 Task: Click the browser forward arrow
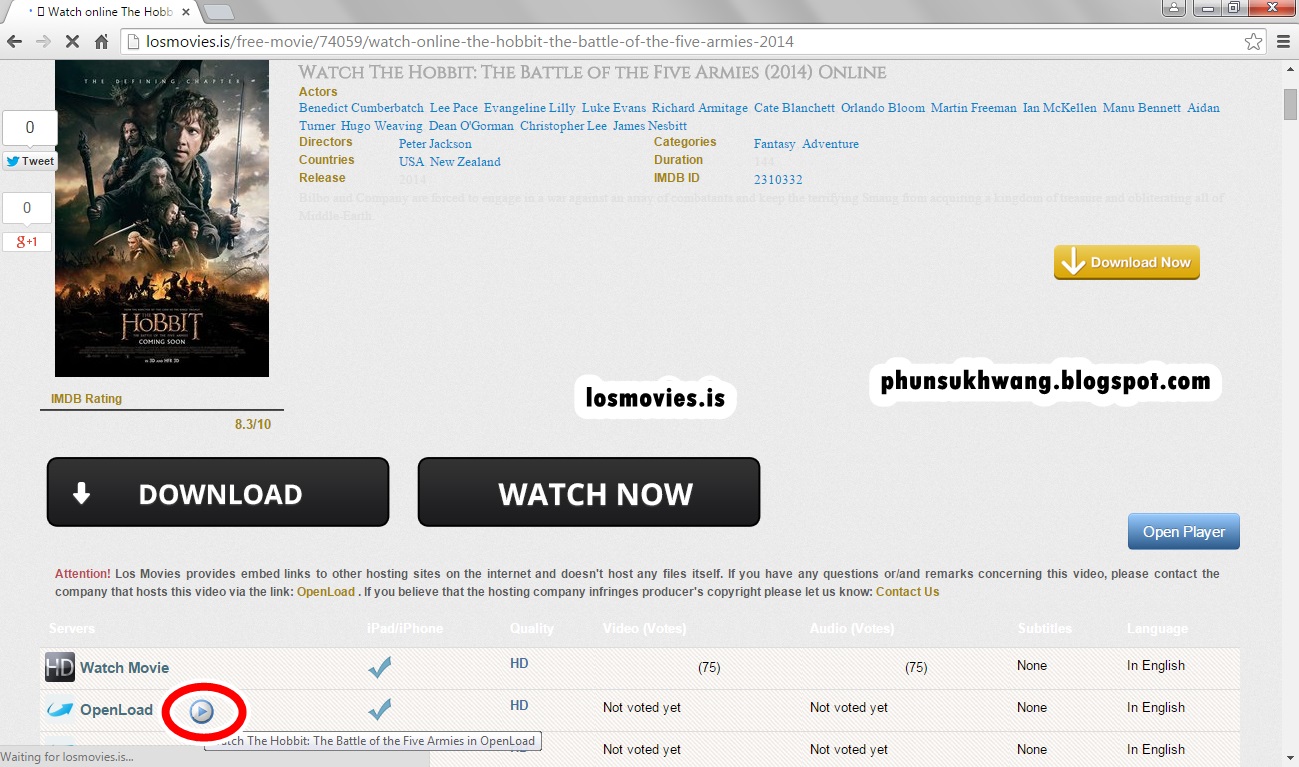click(x=43, y=42)
